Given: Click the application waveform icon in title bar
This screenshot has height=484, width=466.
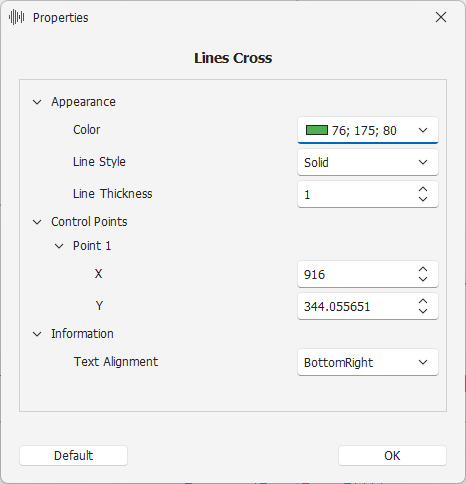Looking at the screenshot, I should pos(16,17).
